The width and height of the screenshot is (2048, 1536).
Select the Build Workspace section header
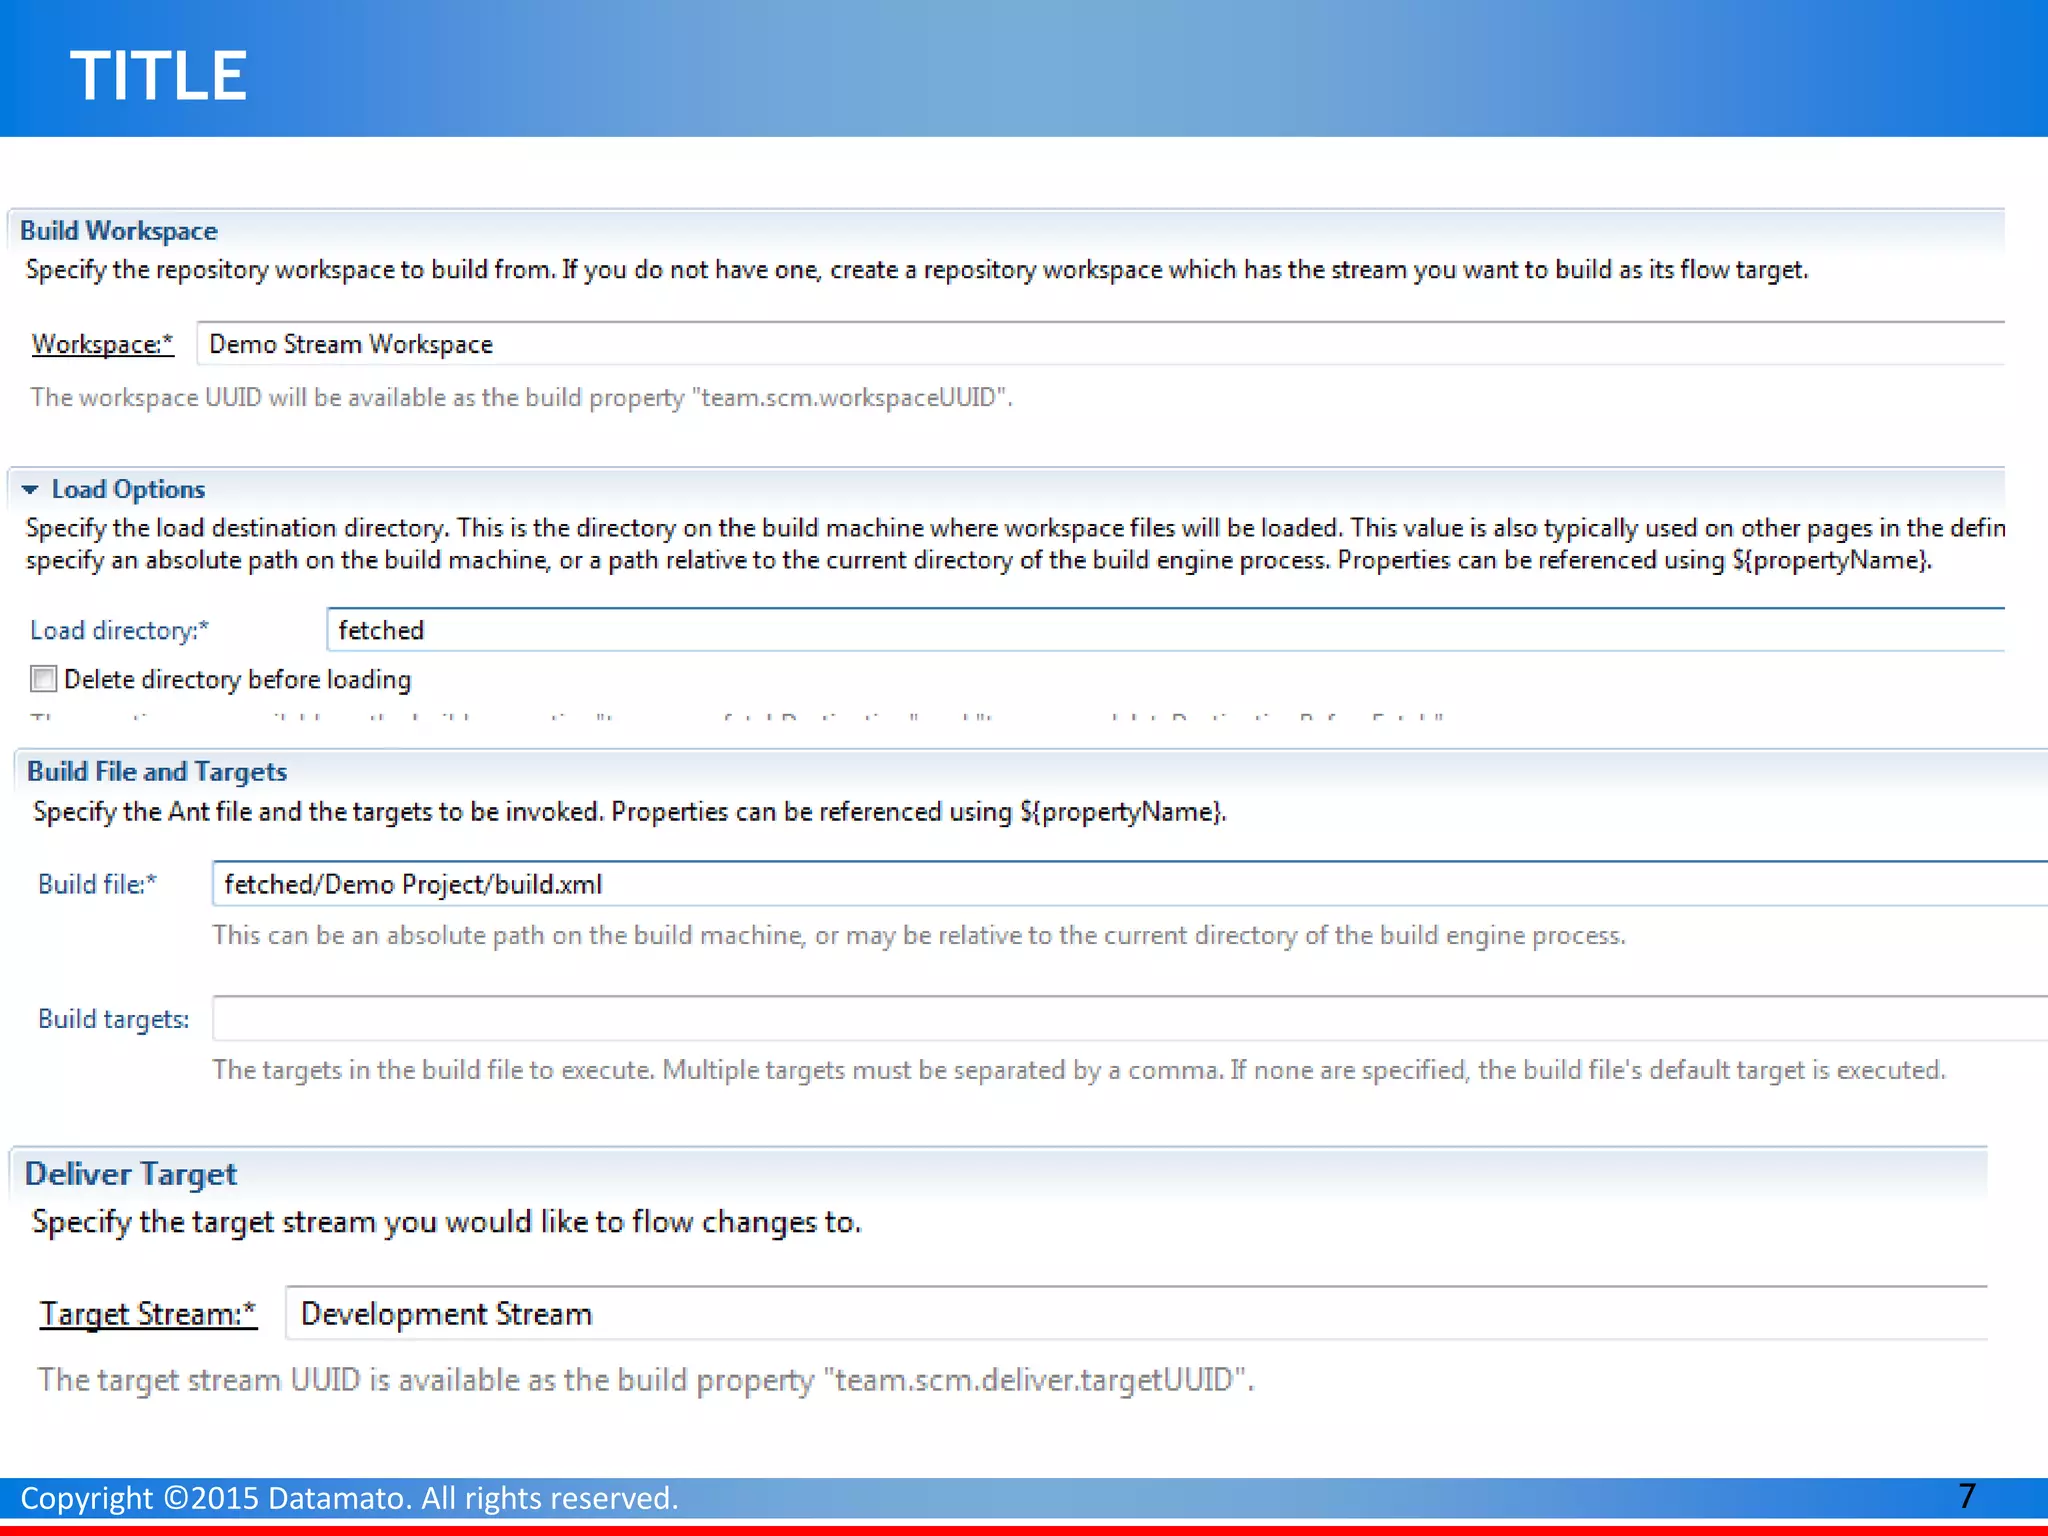click(118, 231)
